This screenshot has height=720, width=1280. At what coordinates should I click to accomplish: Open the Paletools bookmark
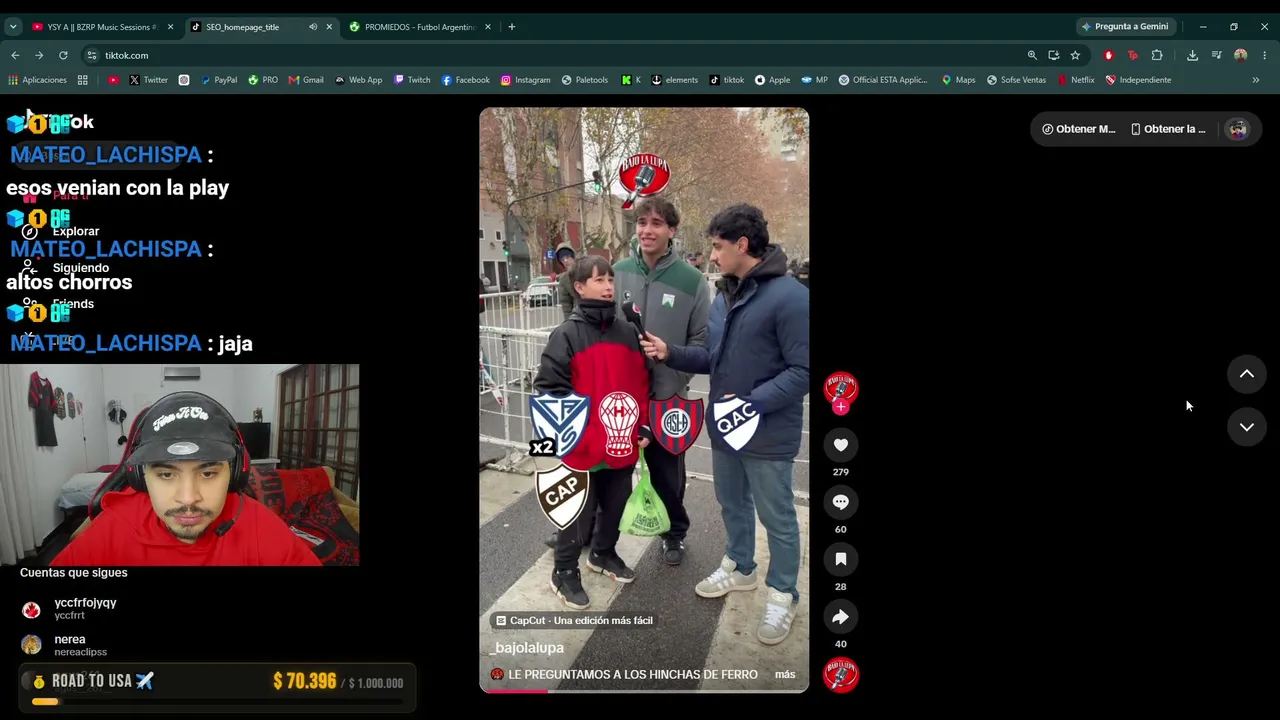coord(585,80)
